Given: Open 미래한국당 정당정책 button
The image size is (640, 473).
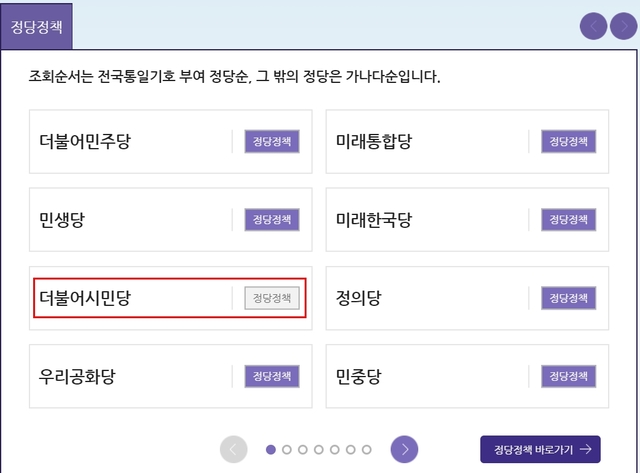Looking at the screenshot, I should [569, 220].
